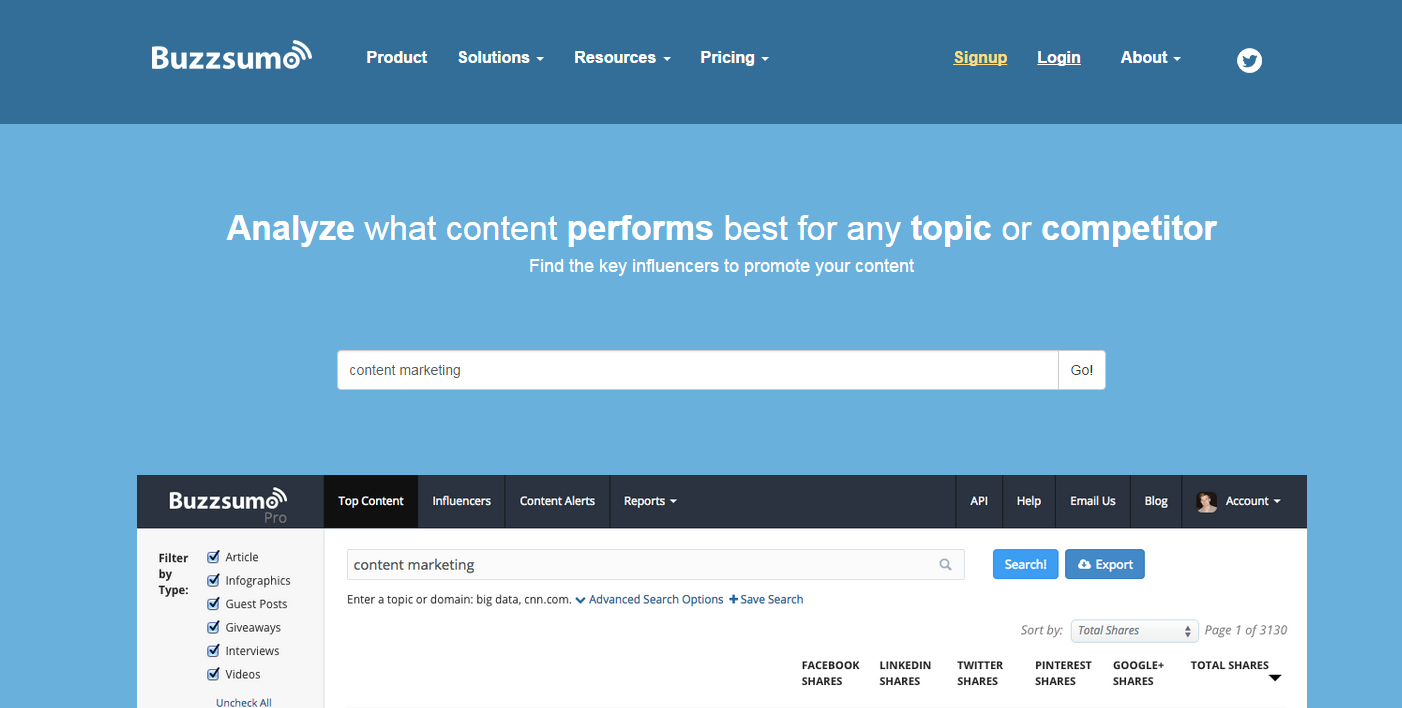Image resolution: width=1402 pixels, height=708 pixels.
Task: Click the Save Search link
Action: tap(766, 599)
